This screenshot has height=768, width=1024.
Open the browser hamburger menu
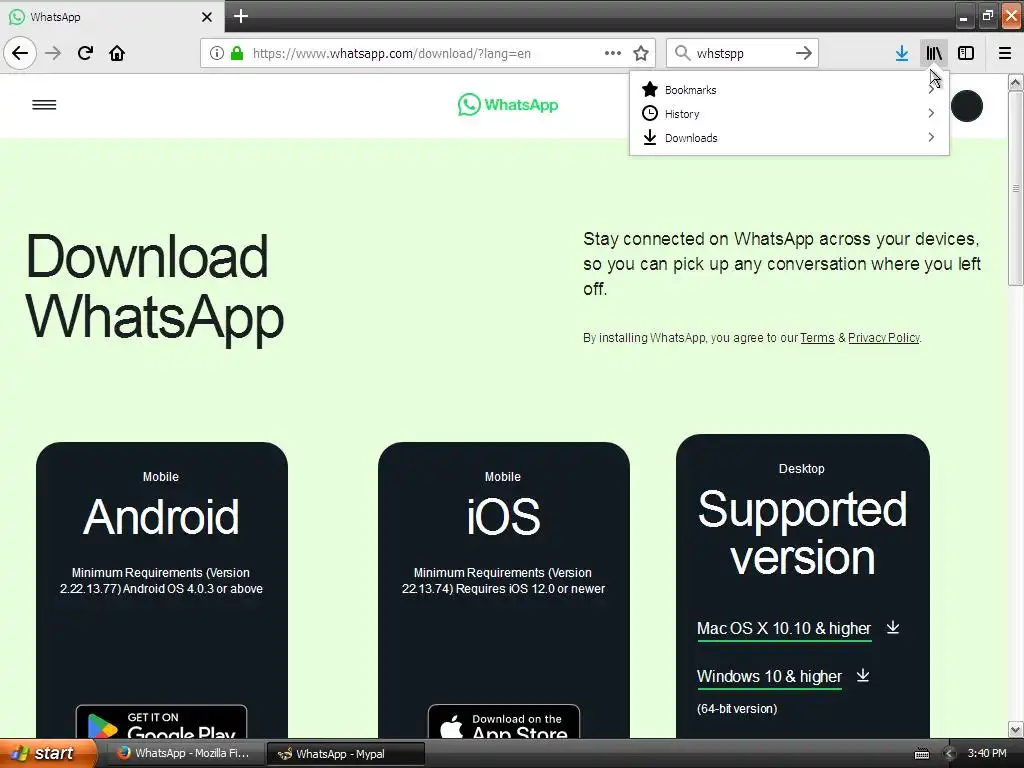(x=1005, y=53)
